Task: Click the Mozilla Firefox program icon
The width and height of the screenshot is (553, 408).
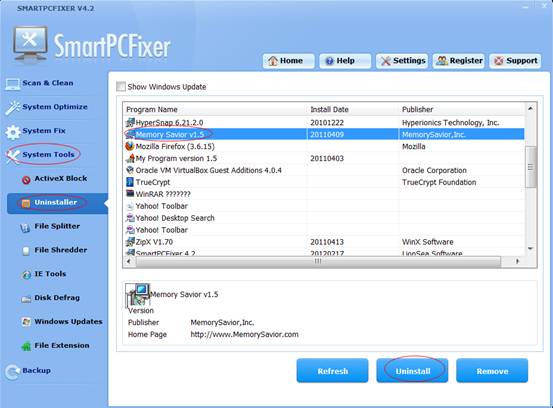Action: [x=130, y=146]
